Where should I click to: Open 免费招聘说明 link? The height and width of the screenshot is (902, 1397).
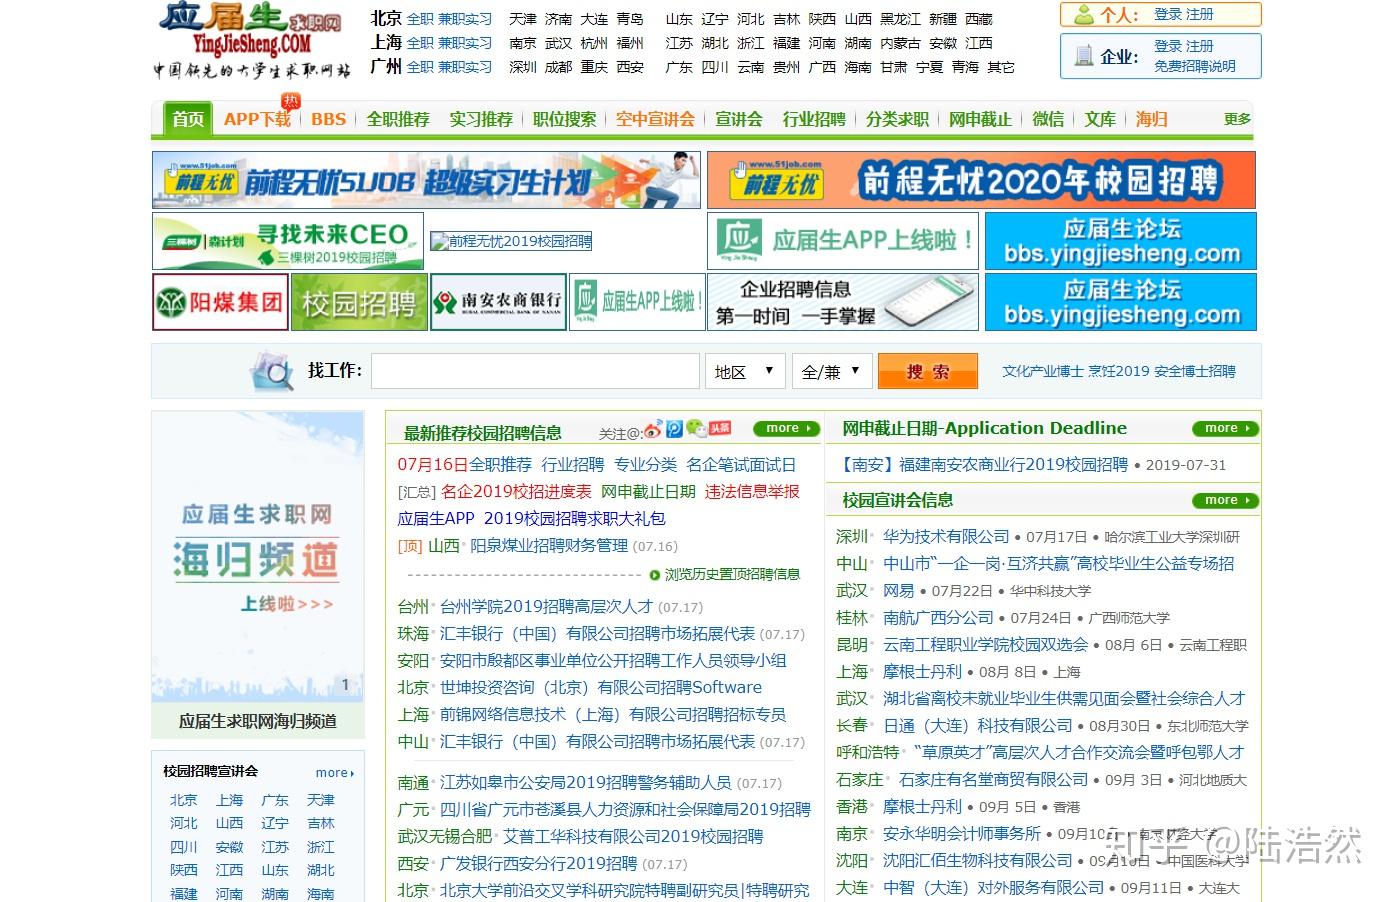coord(1195,66)
